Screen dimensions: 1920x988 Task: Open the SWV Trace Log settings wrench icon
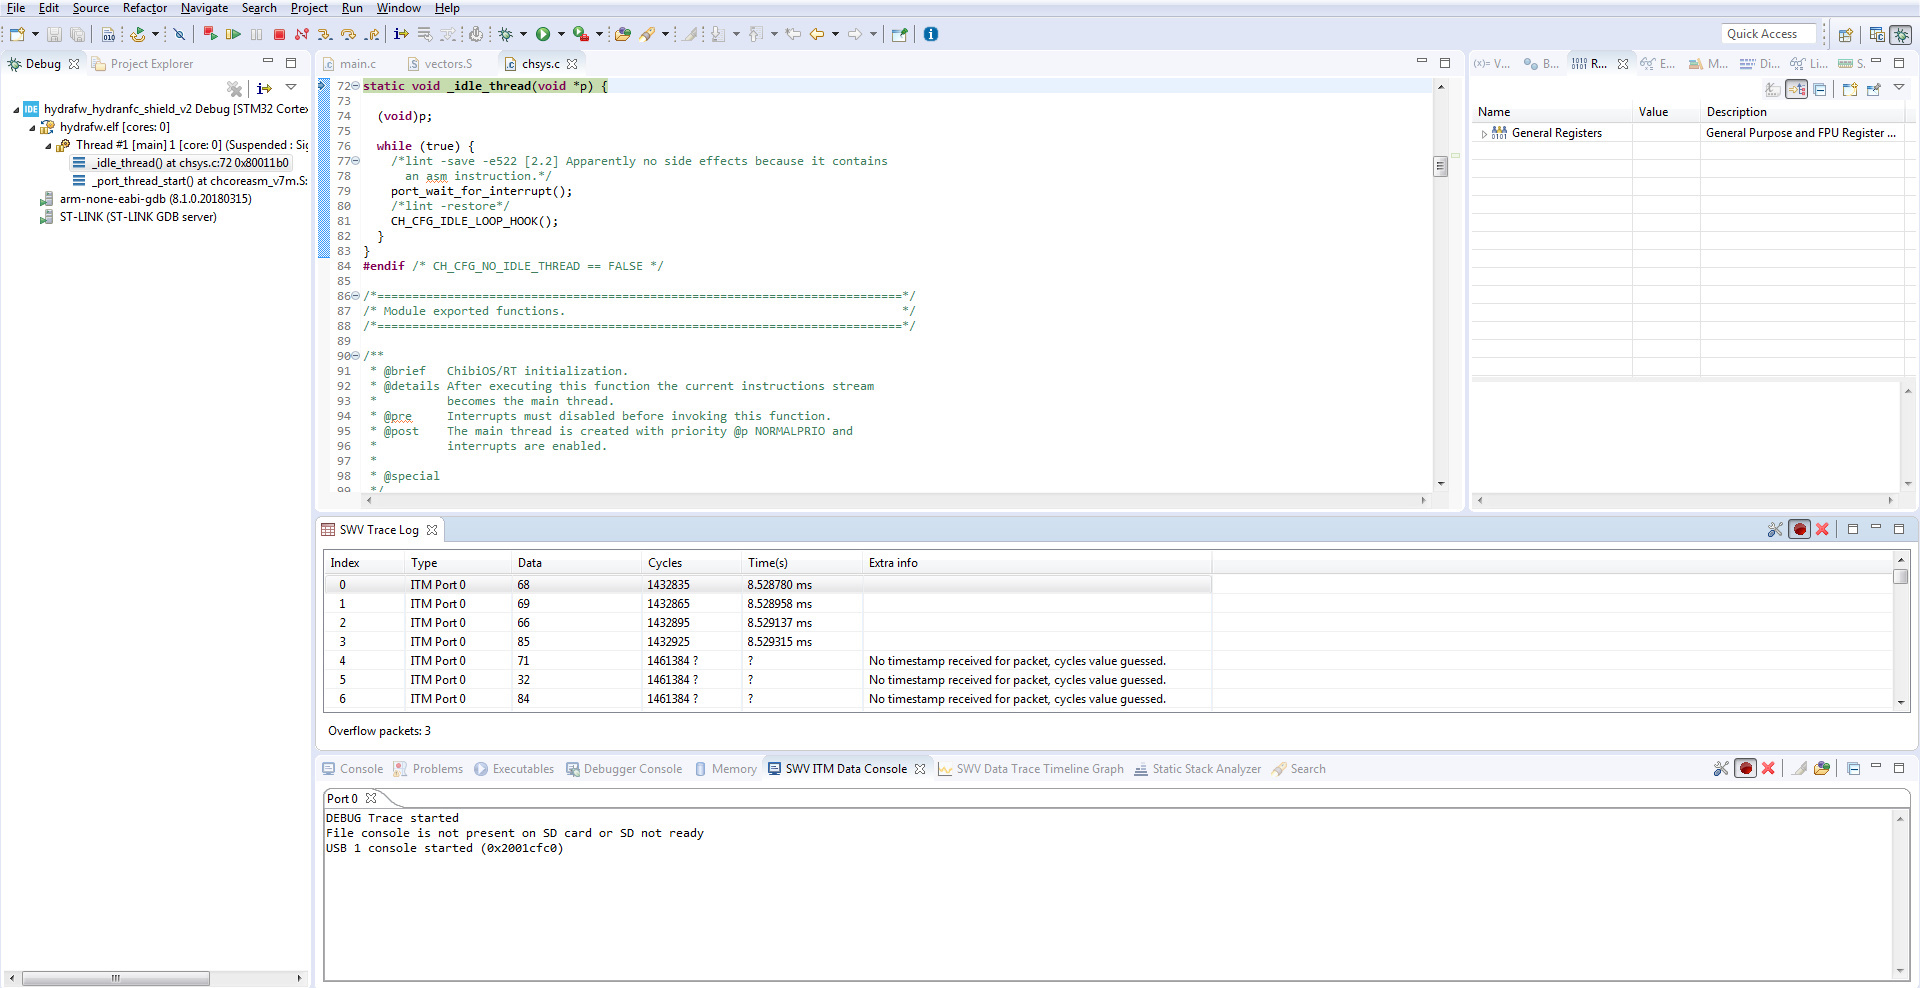click(1775, 529)
